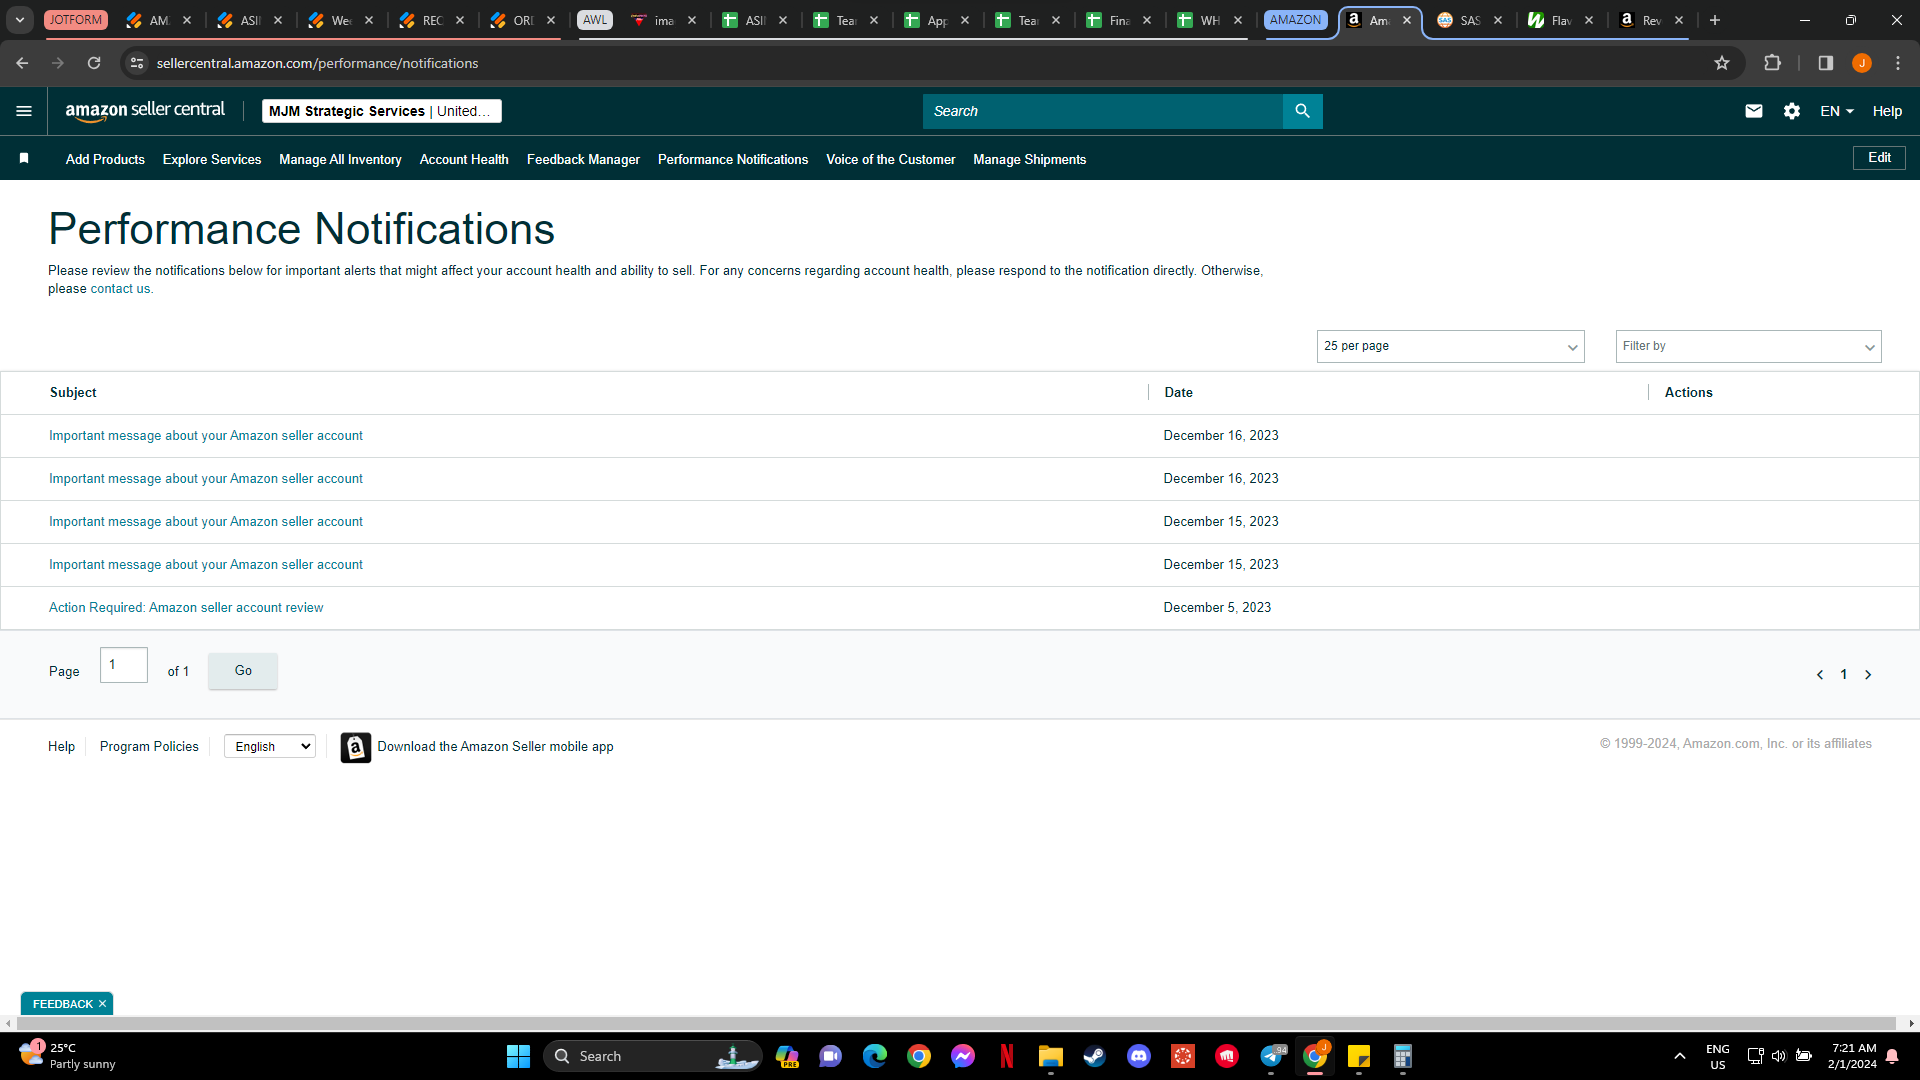Go to Account Health
The height and width of the screenshot is (1080, 1920).
[x=464, y=159]
